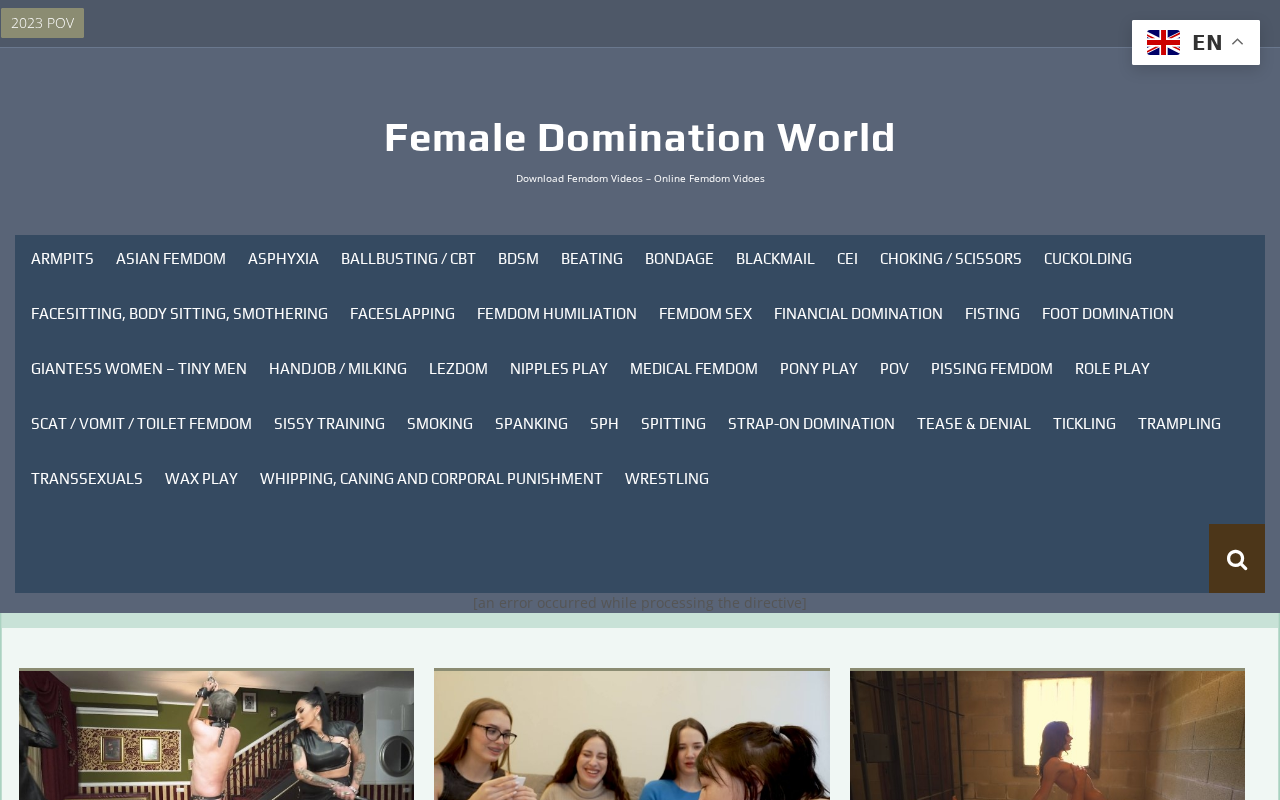Choose the Pony Play category

(x=819, y=369)
